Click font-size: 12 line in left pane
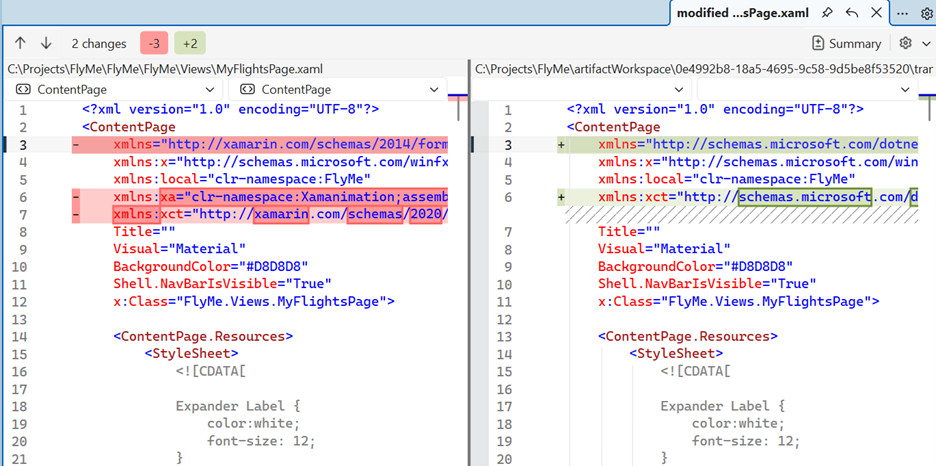The image size is (936, 466). click(261, 441)
